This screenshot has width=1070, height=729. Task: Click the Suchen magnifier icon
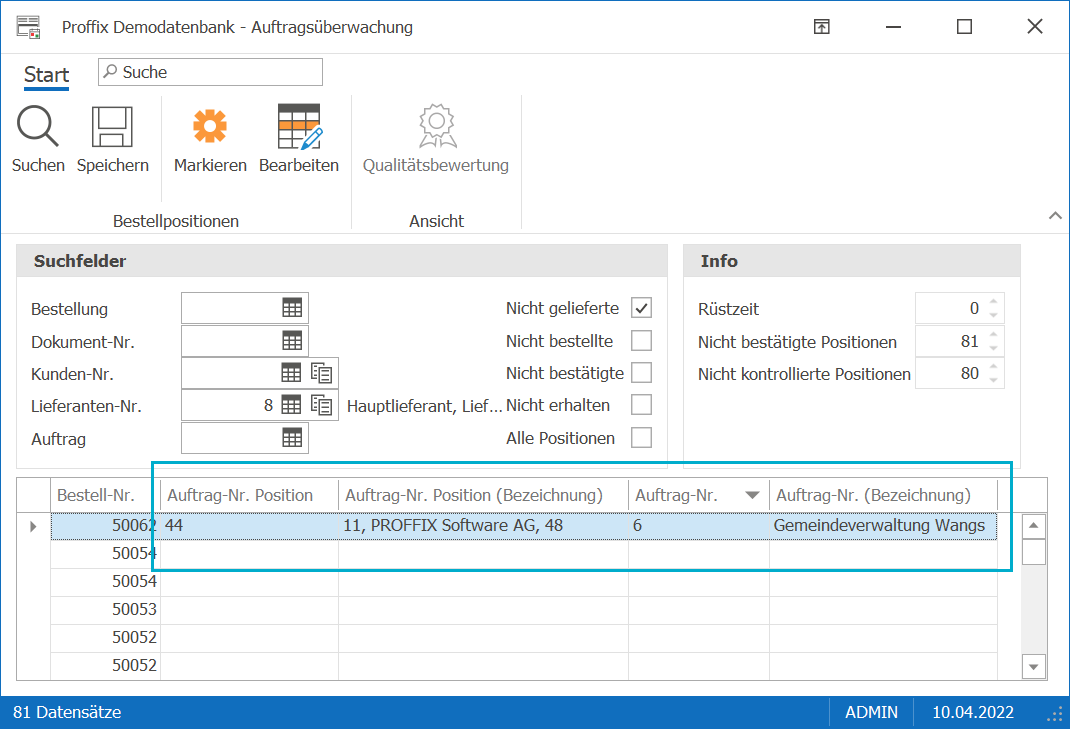tap(38, 126)
